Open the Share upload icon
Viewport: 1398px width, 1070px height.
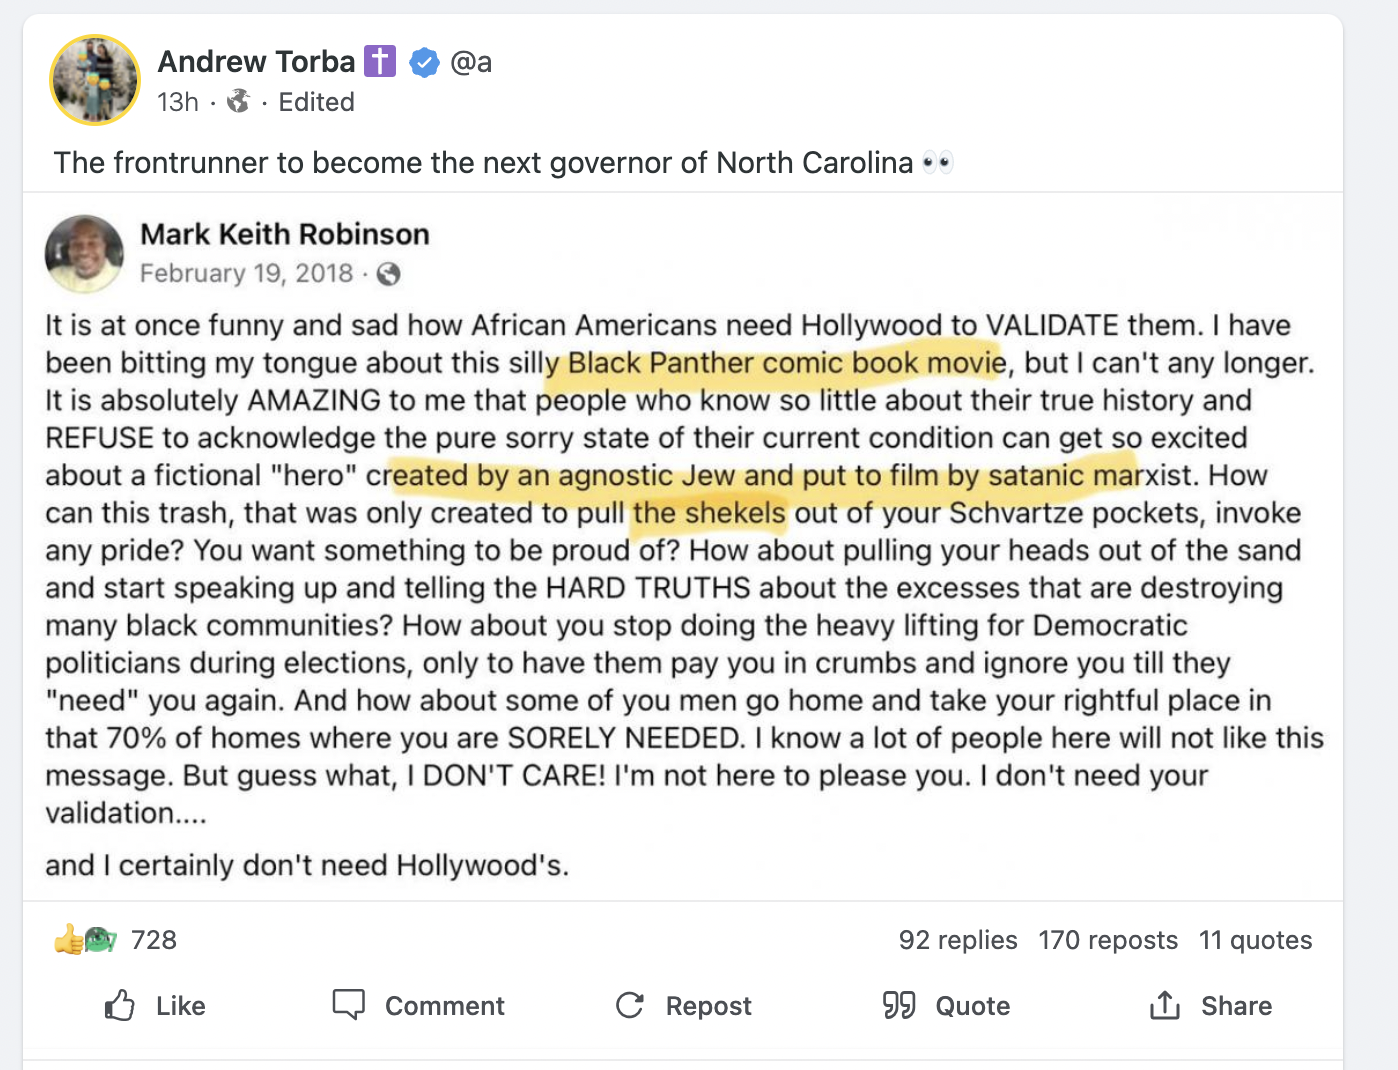[1164, 1006]
